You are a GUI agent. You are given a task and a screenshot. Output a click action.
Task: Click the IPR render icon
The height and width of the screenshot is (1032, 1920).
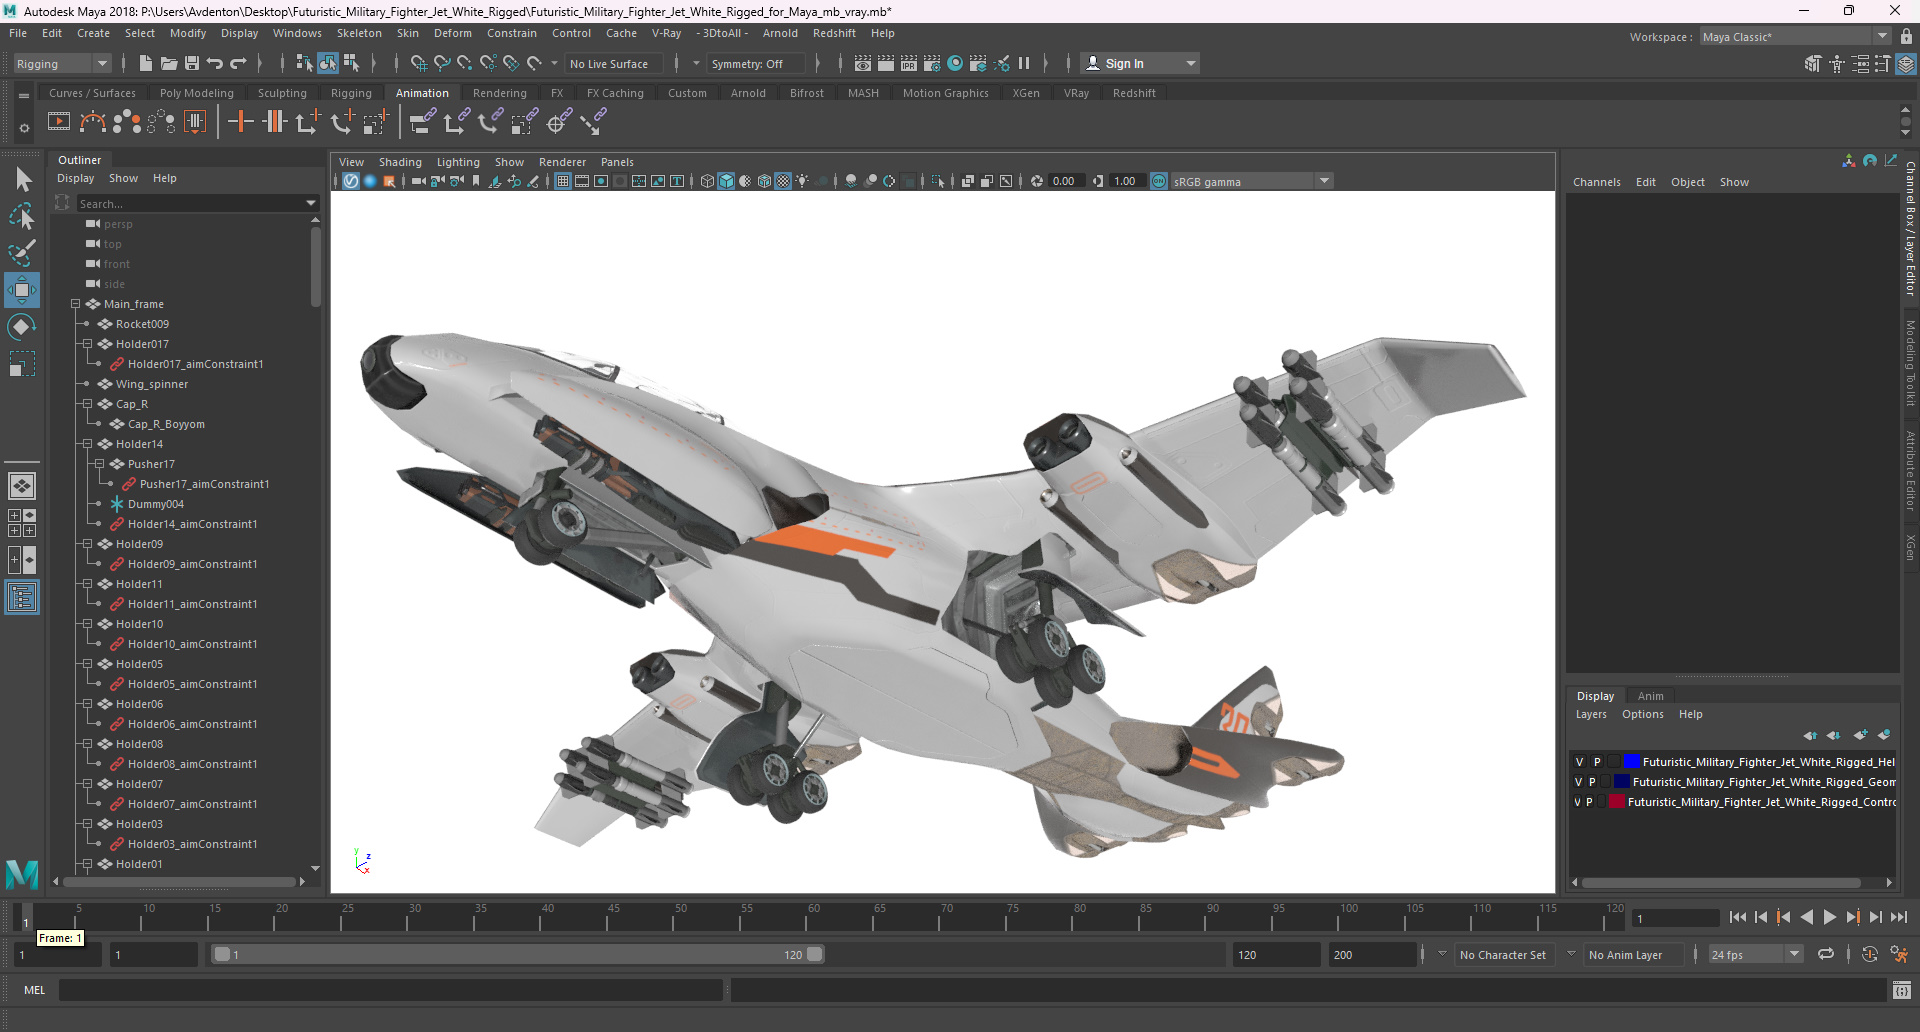click(x=909, y=63)
